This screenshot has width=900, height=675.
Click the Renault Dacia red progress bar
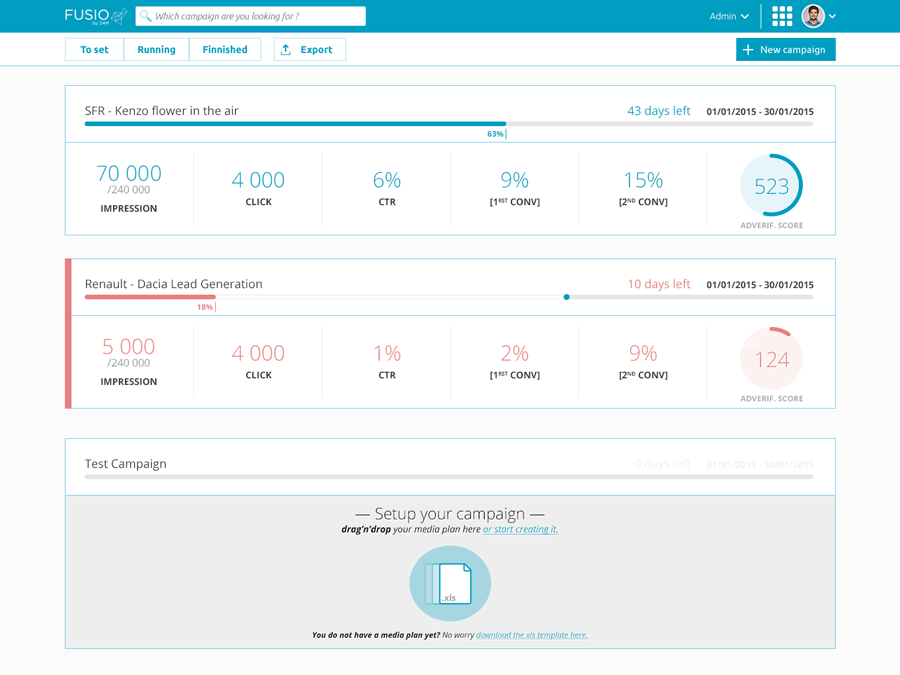(x=150, y=297)
